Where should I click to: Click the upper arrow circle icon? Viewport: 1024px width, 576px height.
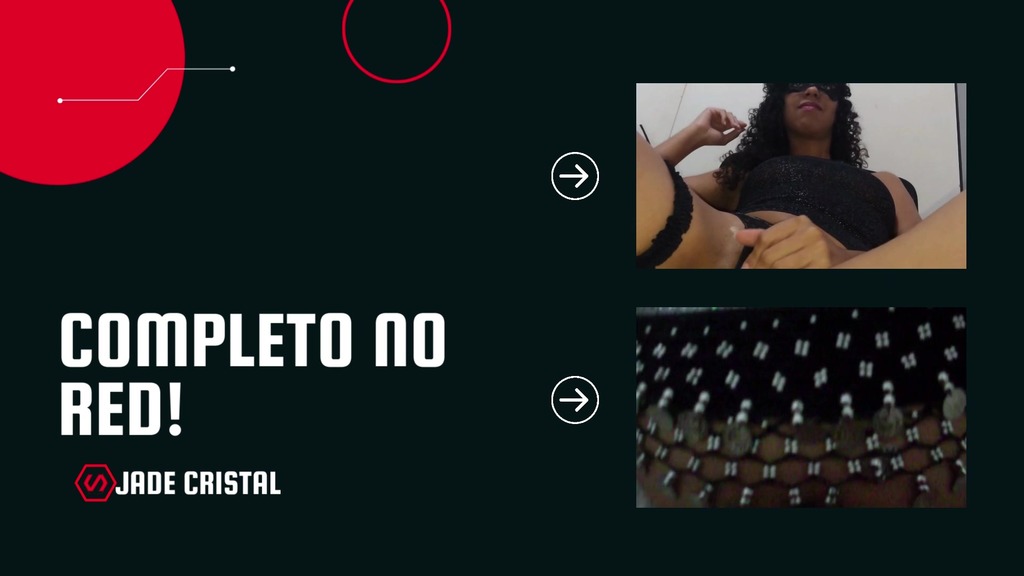pos(575,176)
